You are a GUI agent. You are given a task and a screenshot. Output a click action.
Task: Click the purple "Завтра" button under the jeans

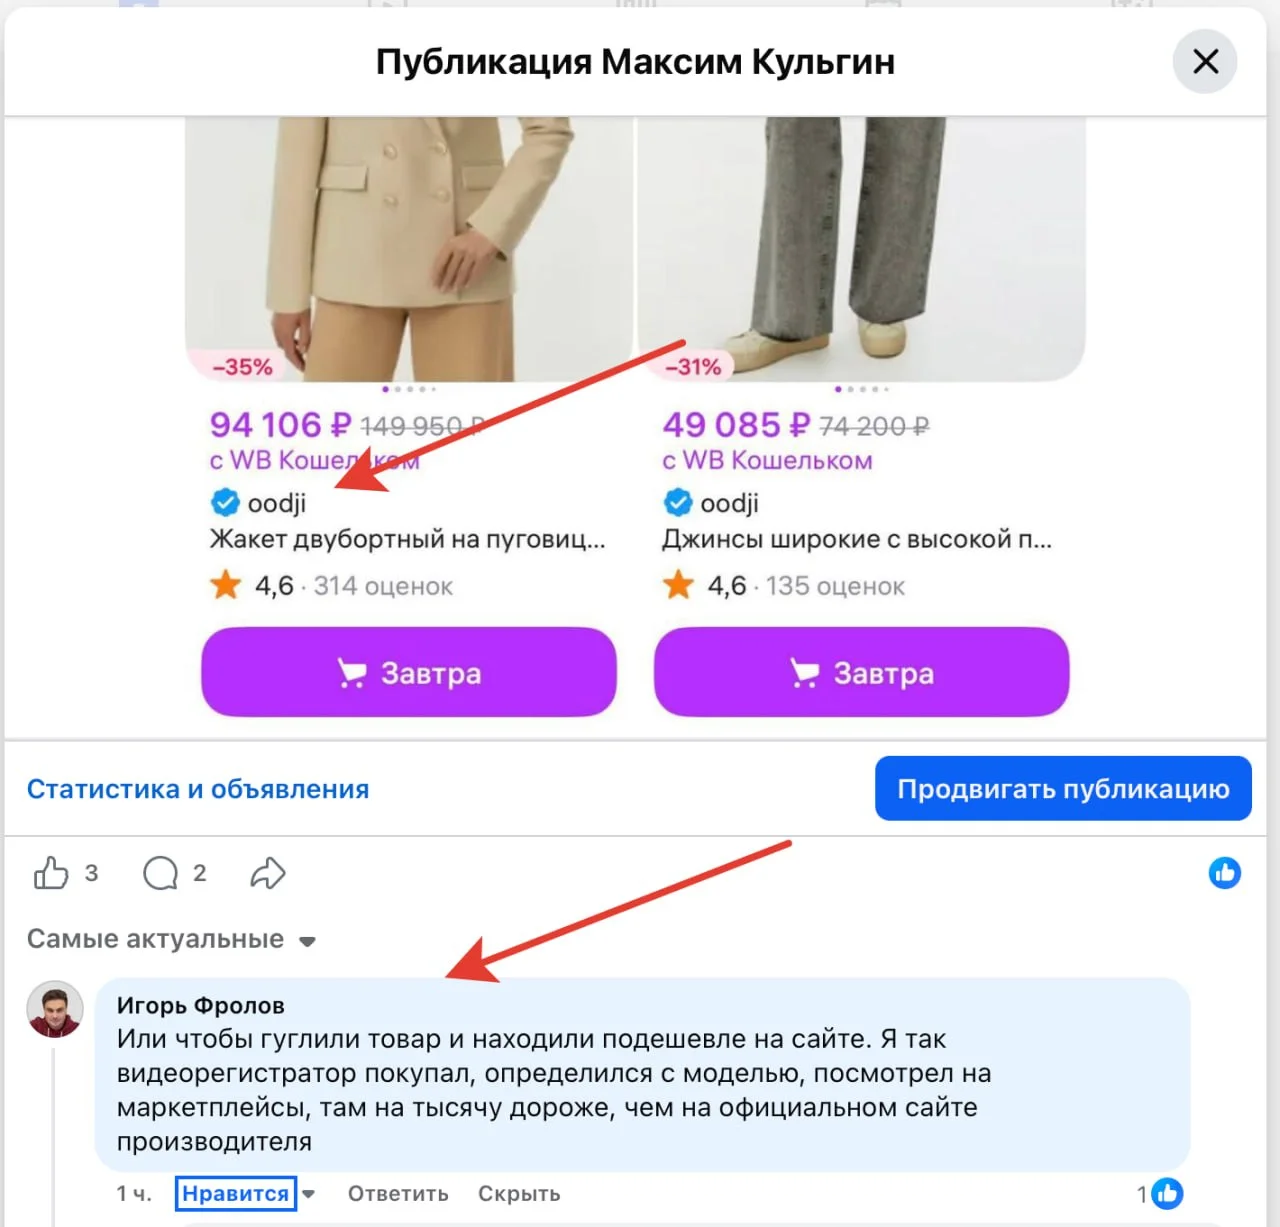click(x=861, y=673)
